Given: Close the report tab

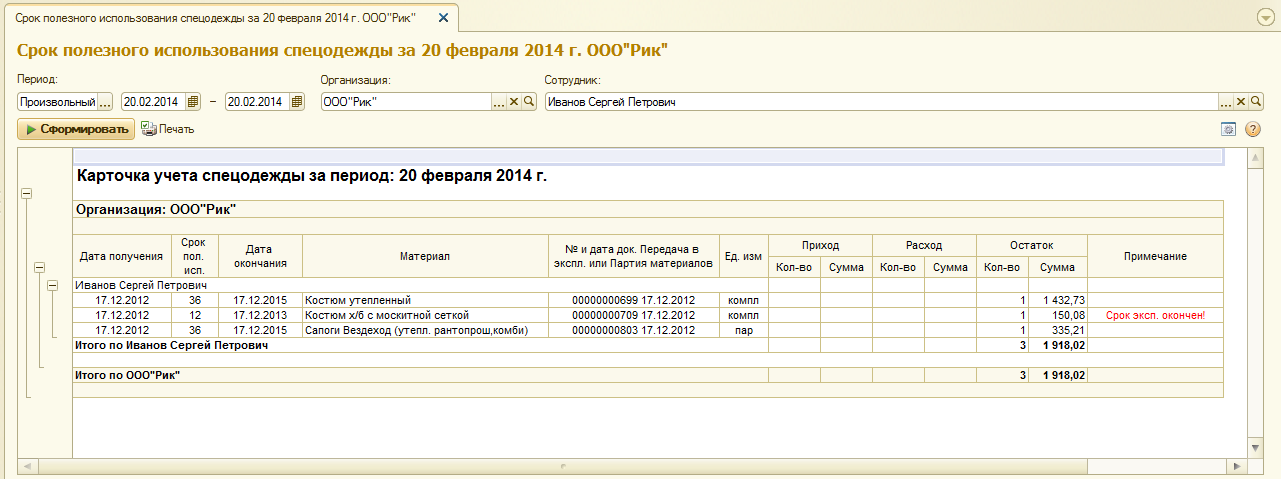Looking at the screenshot, I should [x=443, y=18].
